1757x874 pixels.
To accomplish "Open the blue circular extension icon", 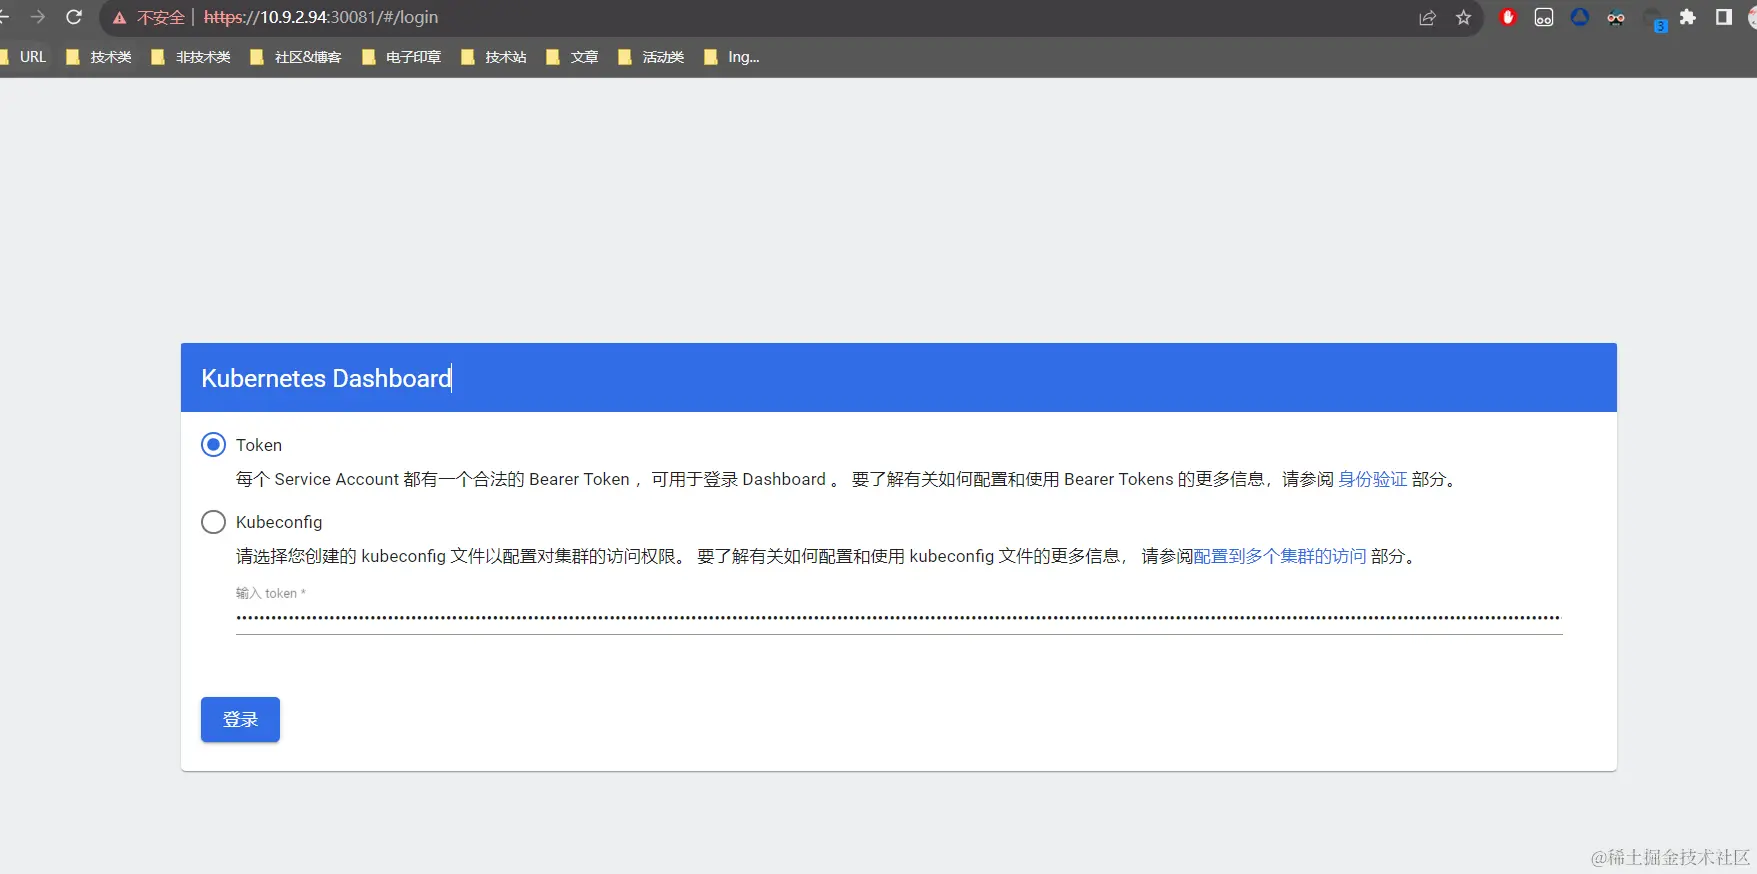I will point(1580,17).
